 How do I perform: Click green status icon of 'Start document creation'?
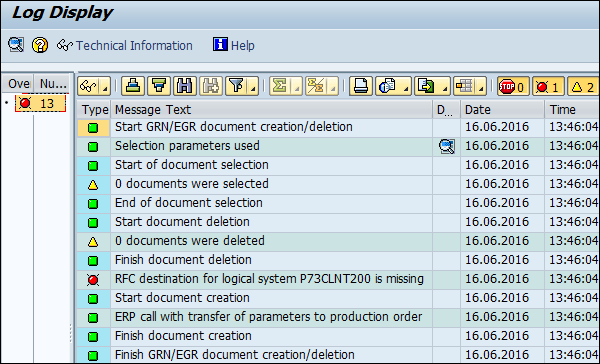93,299
